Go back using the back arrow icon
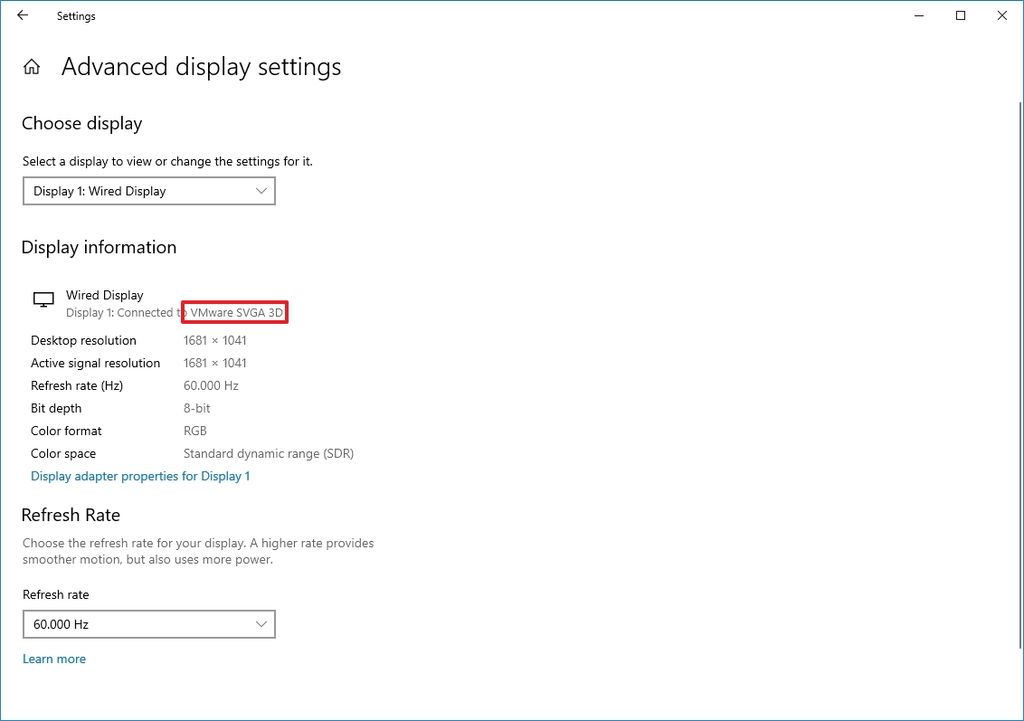 click(22, 16)
